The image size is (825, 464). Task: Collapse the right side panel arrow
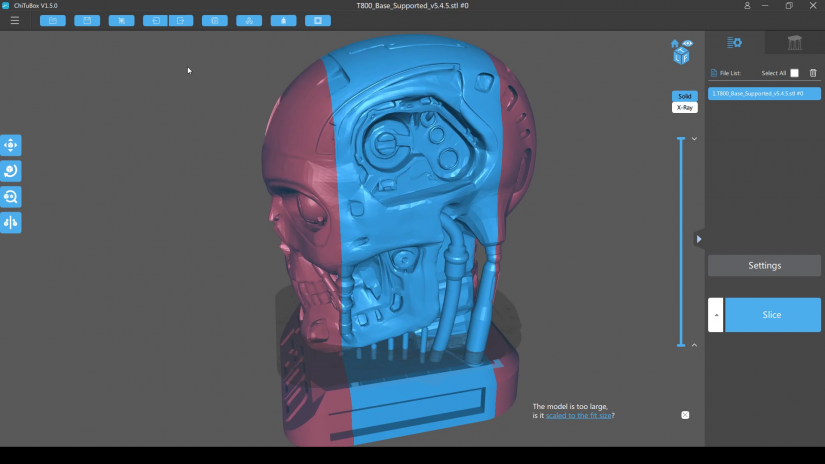(x=699, y=239)
